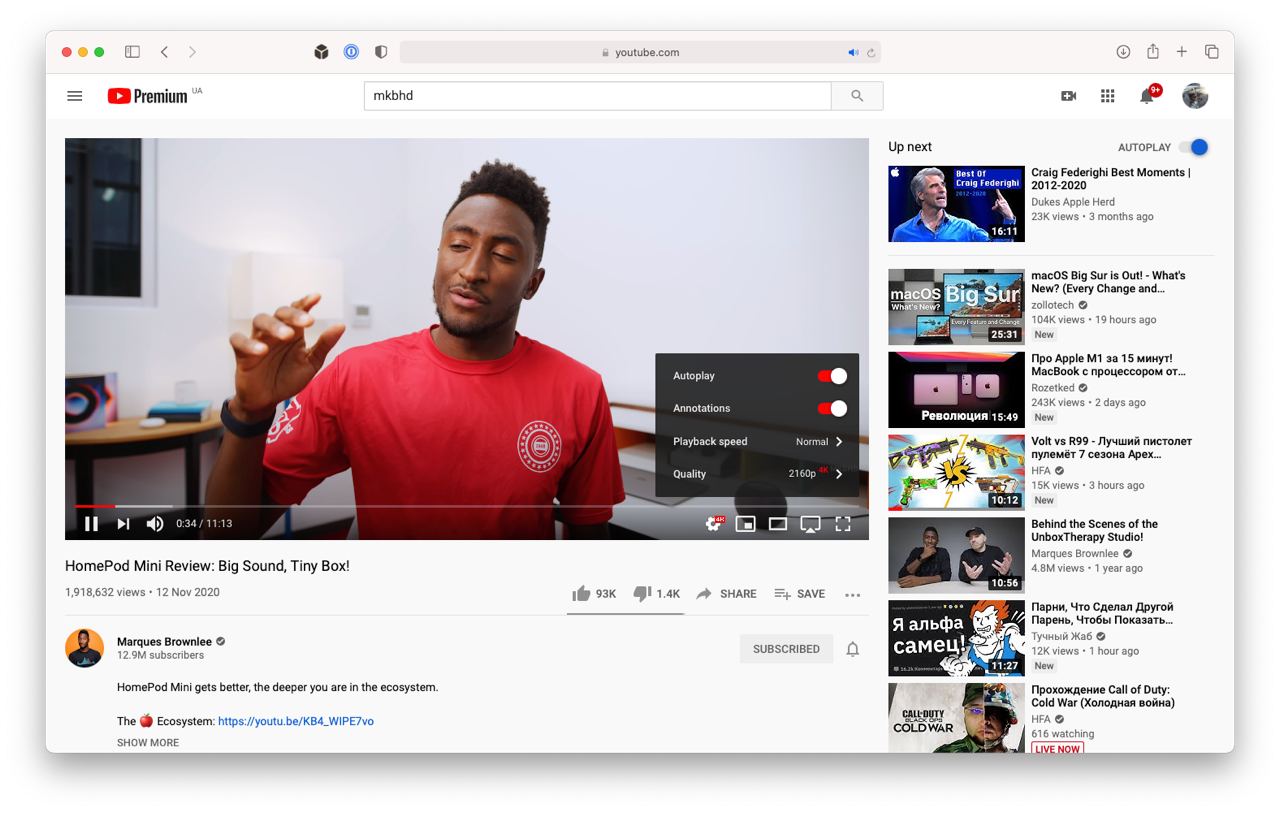Expand description with SHOW MORE

click(148, 743)
